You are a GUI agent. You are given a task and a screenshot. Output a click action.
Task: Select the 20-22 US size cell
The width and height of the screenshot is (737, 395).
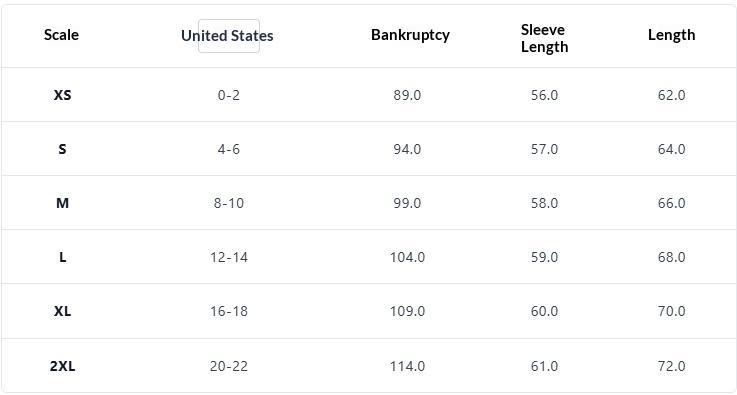point(228,366)
